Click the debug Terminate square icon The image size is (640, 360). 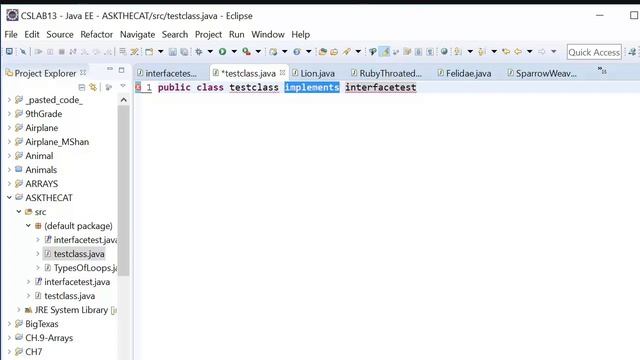click(x=62, y=51)
